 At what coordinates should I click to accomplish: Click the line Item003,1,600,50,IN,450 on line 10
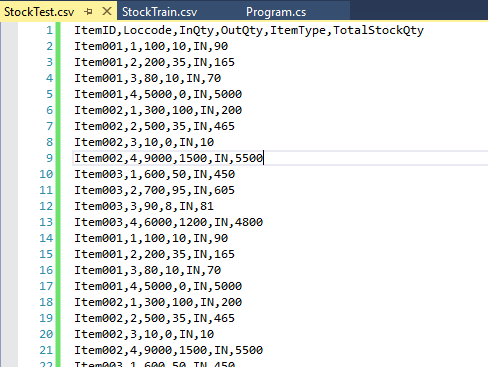(154, 174)
